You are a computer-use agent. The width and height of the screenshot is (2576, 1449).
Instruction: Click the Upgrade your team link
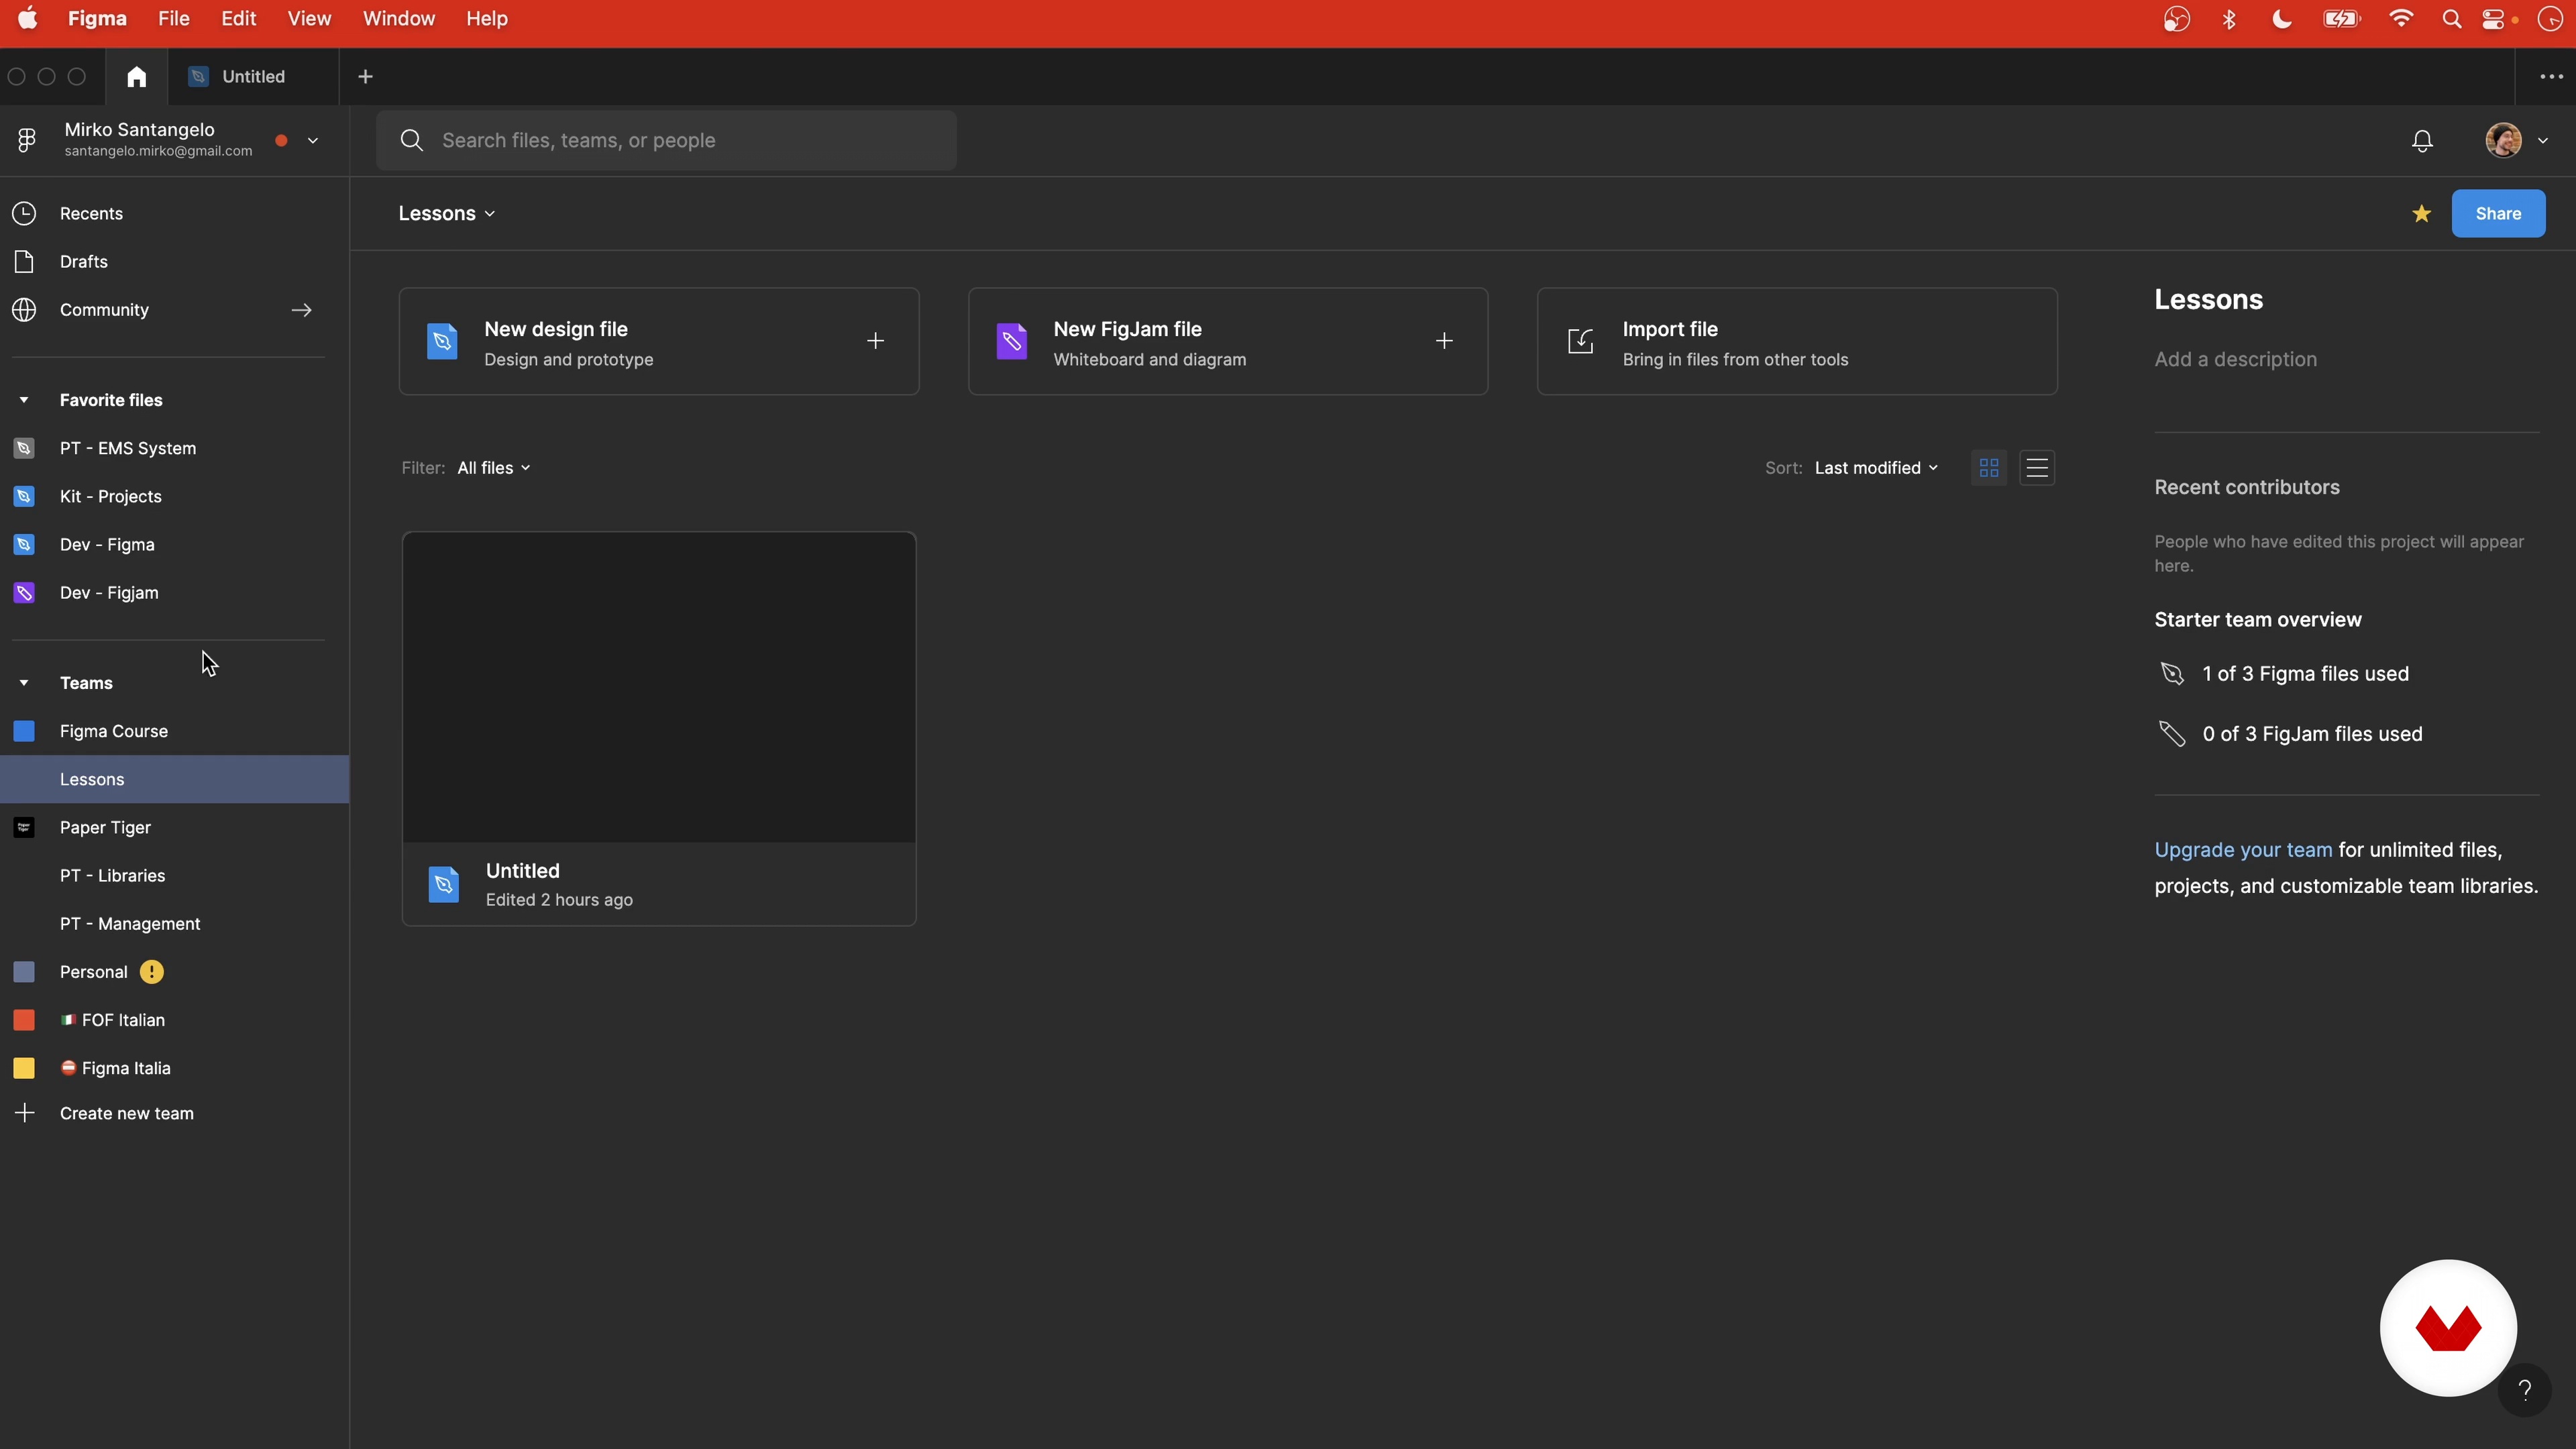[2243, 850]
